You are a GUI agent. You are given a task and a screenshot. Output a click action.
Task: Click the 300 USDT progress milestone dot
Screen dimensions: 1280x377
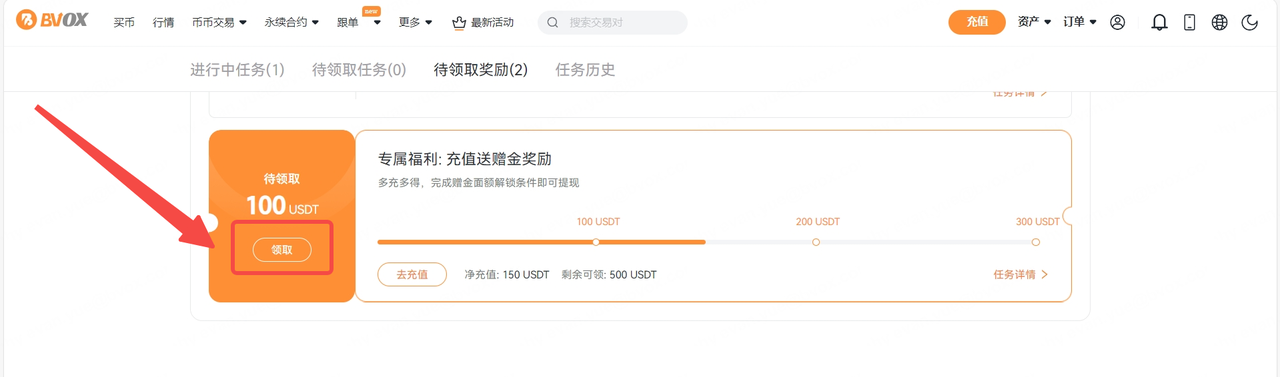(1036, 242)
